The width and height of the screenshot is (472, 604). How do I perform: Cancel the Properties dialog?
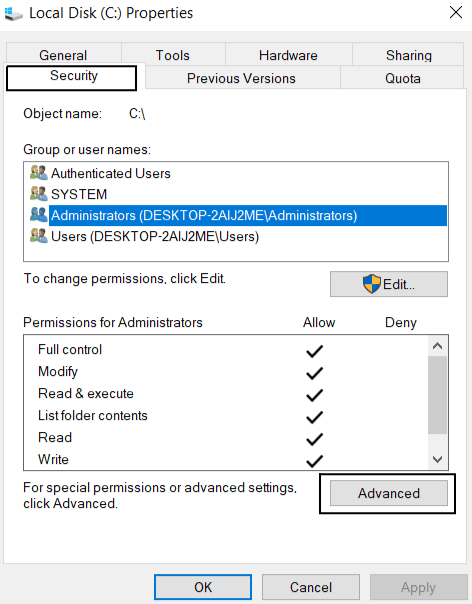311,587
